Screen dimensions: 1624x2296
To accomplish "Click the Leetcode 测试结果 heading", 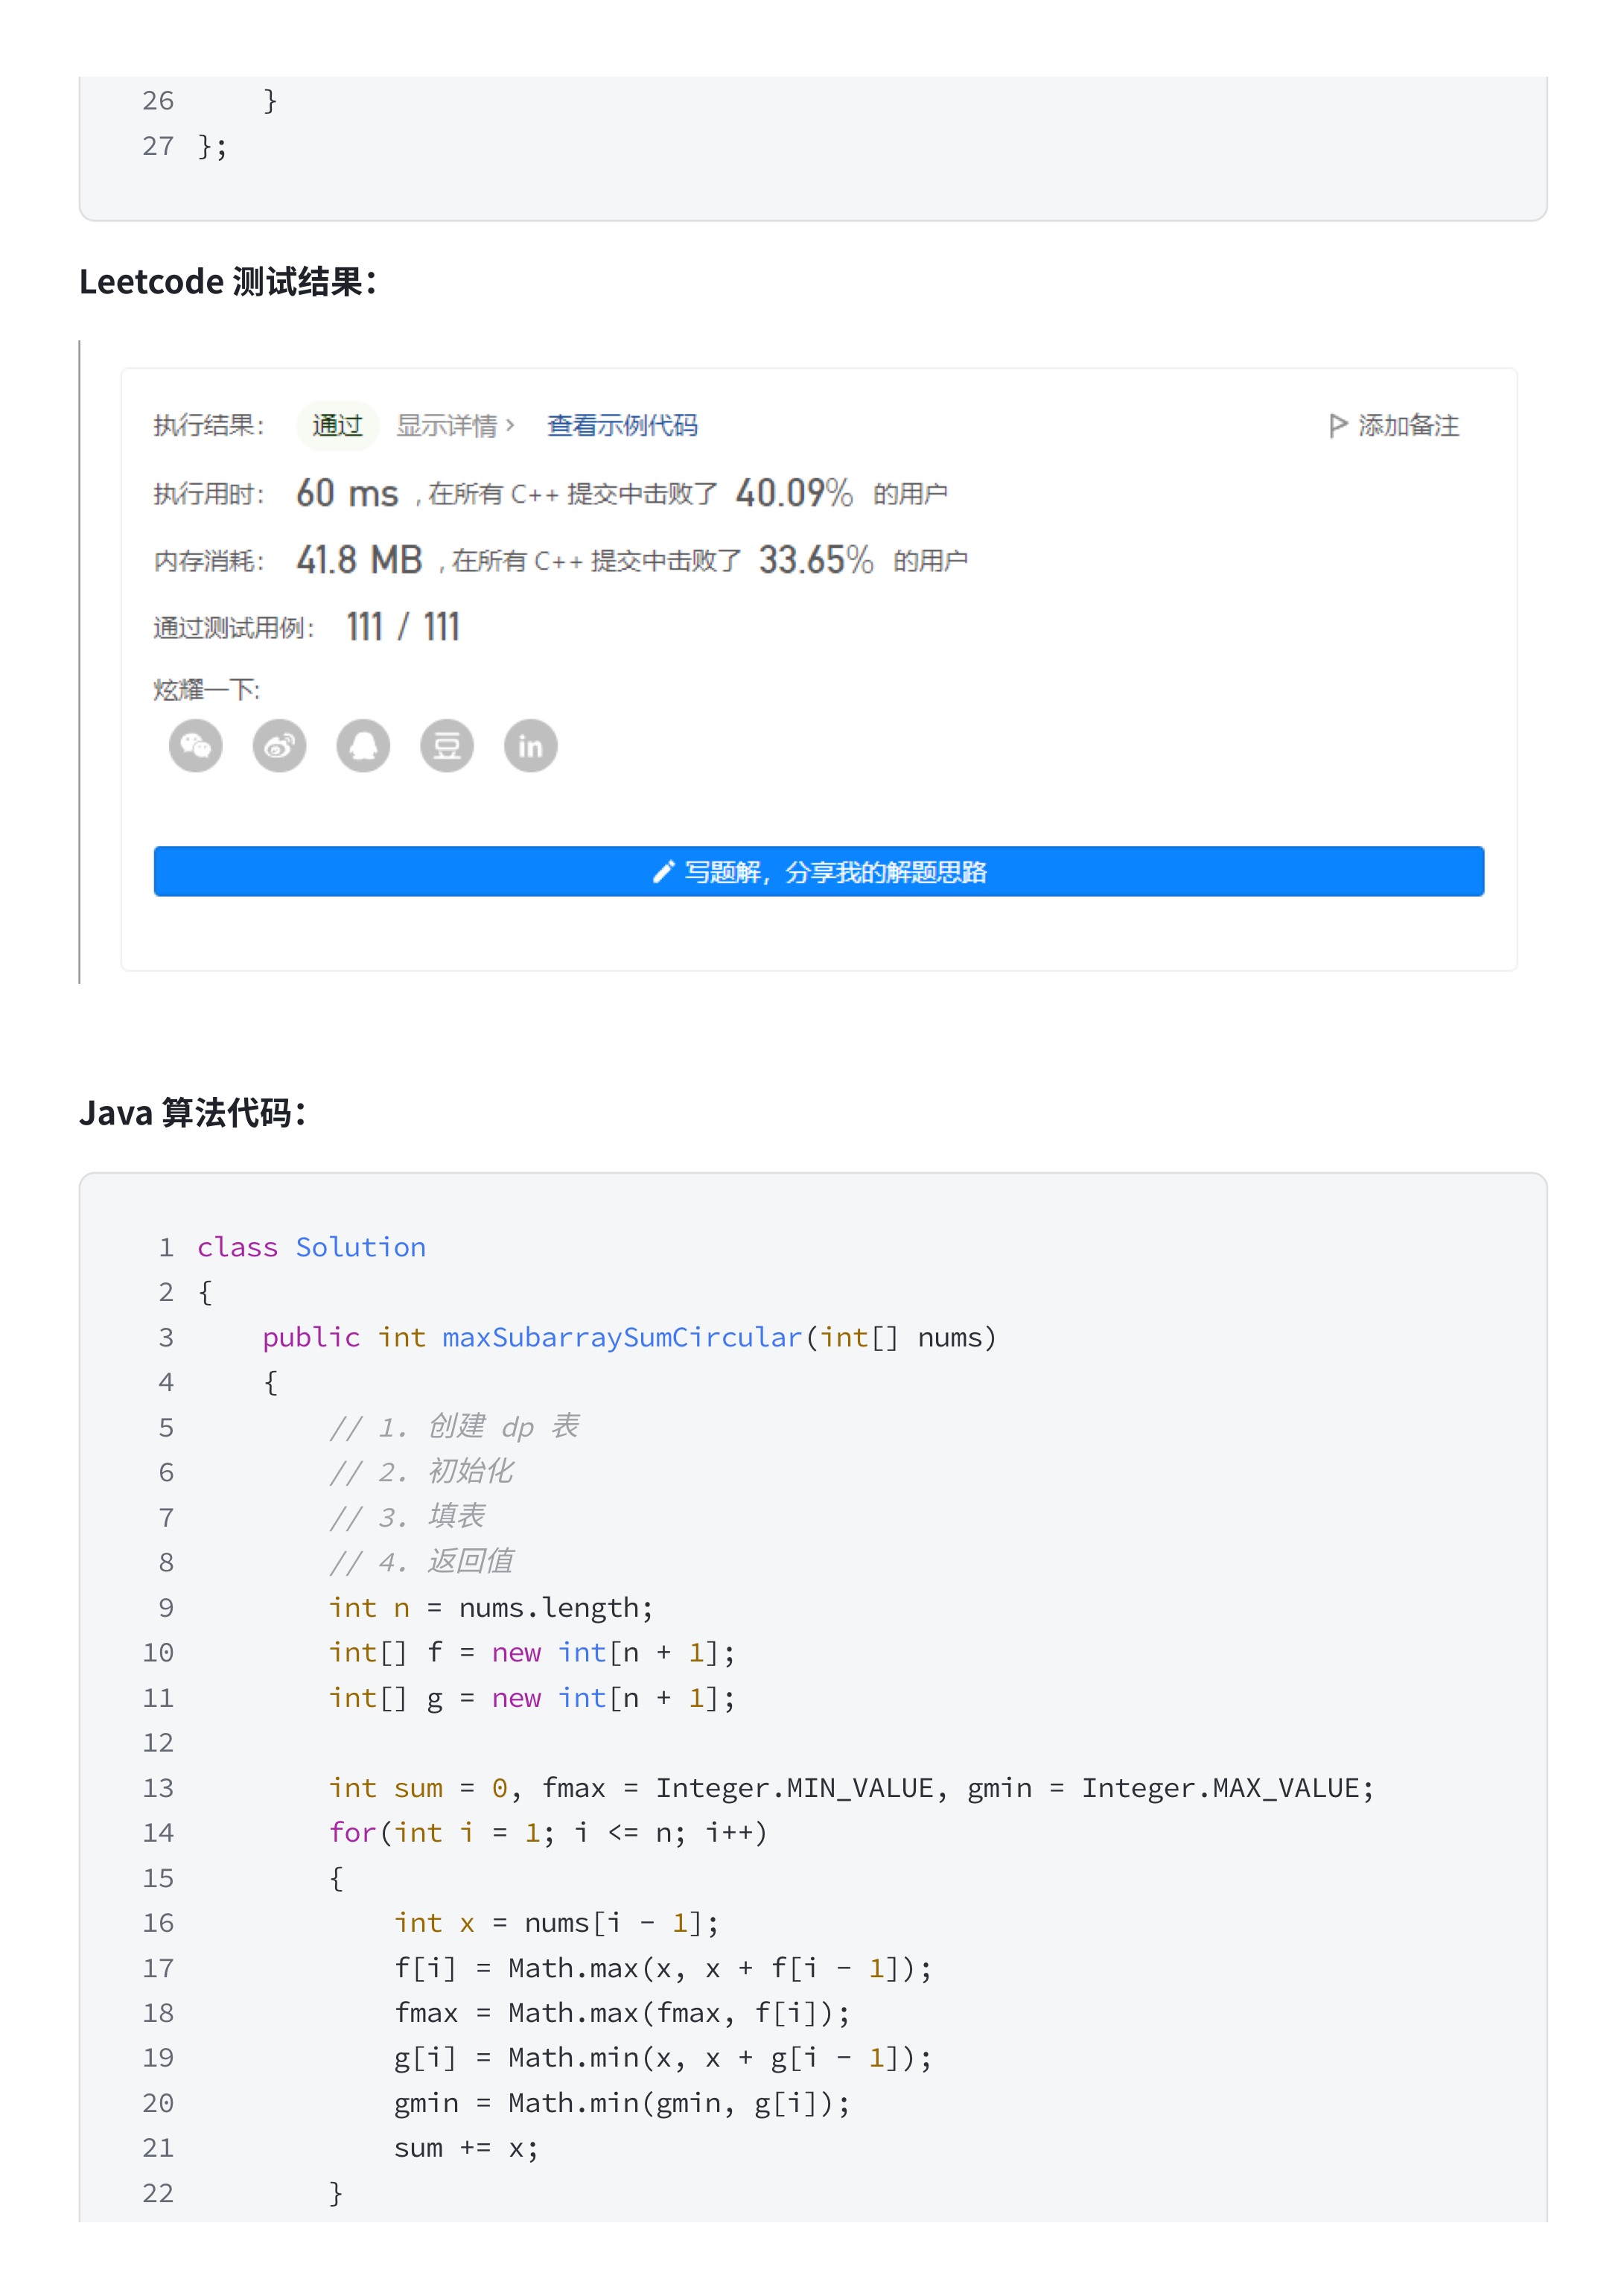I will pos(228,282).
